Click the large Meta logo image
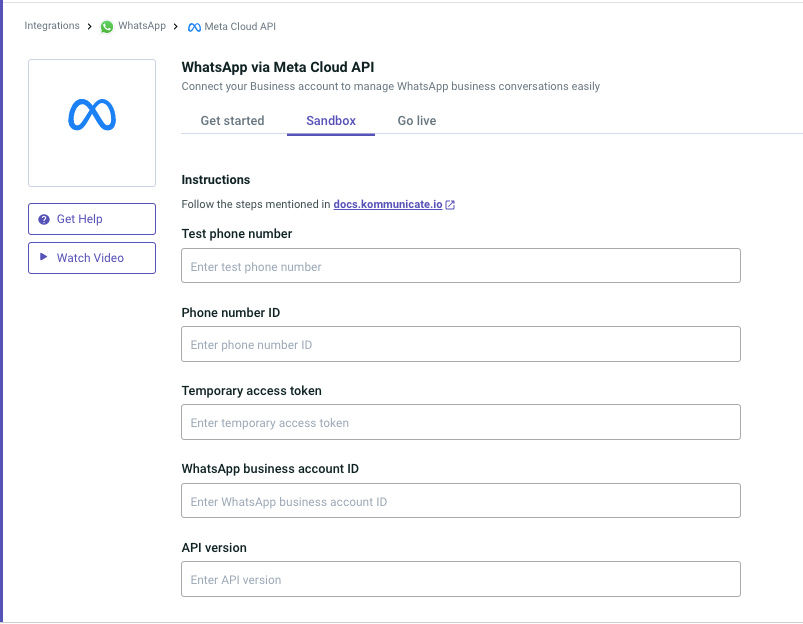803x624 pixels. tap(92, 115)
